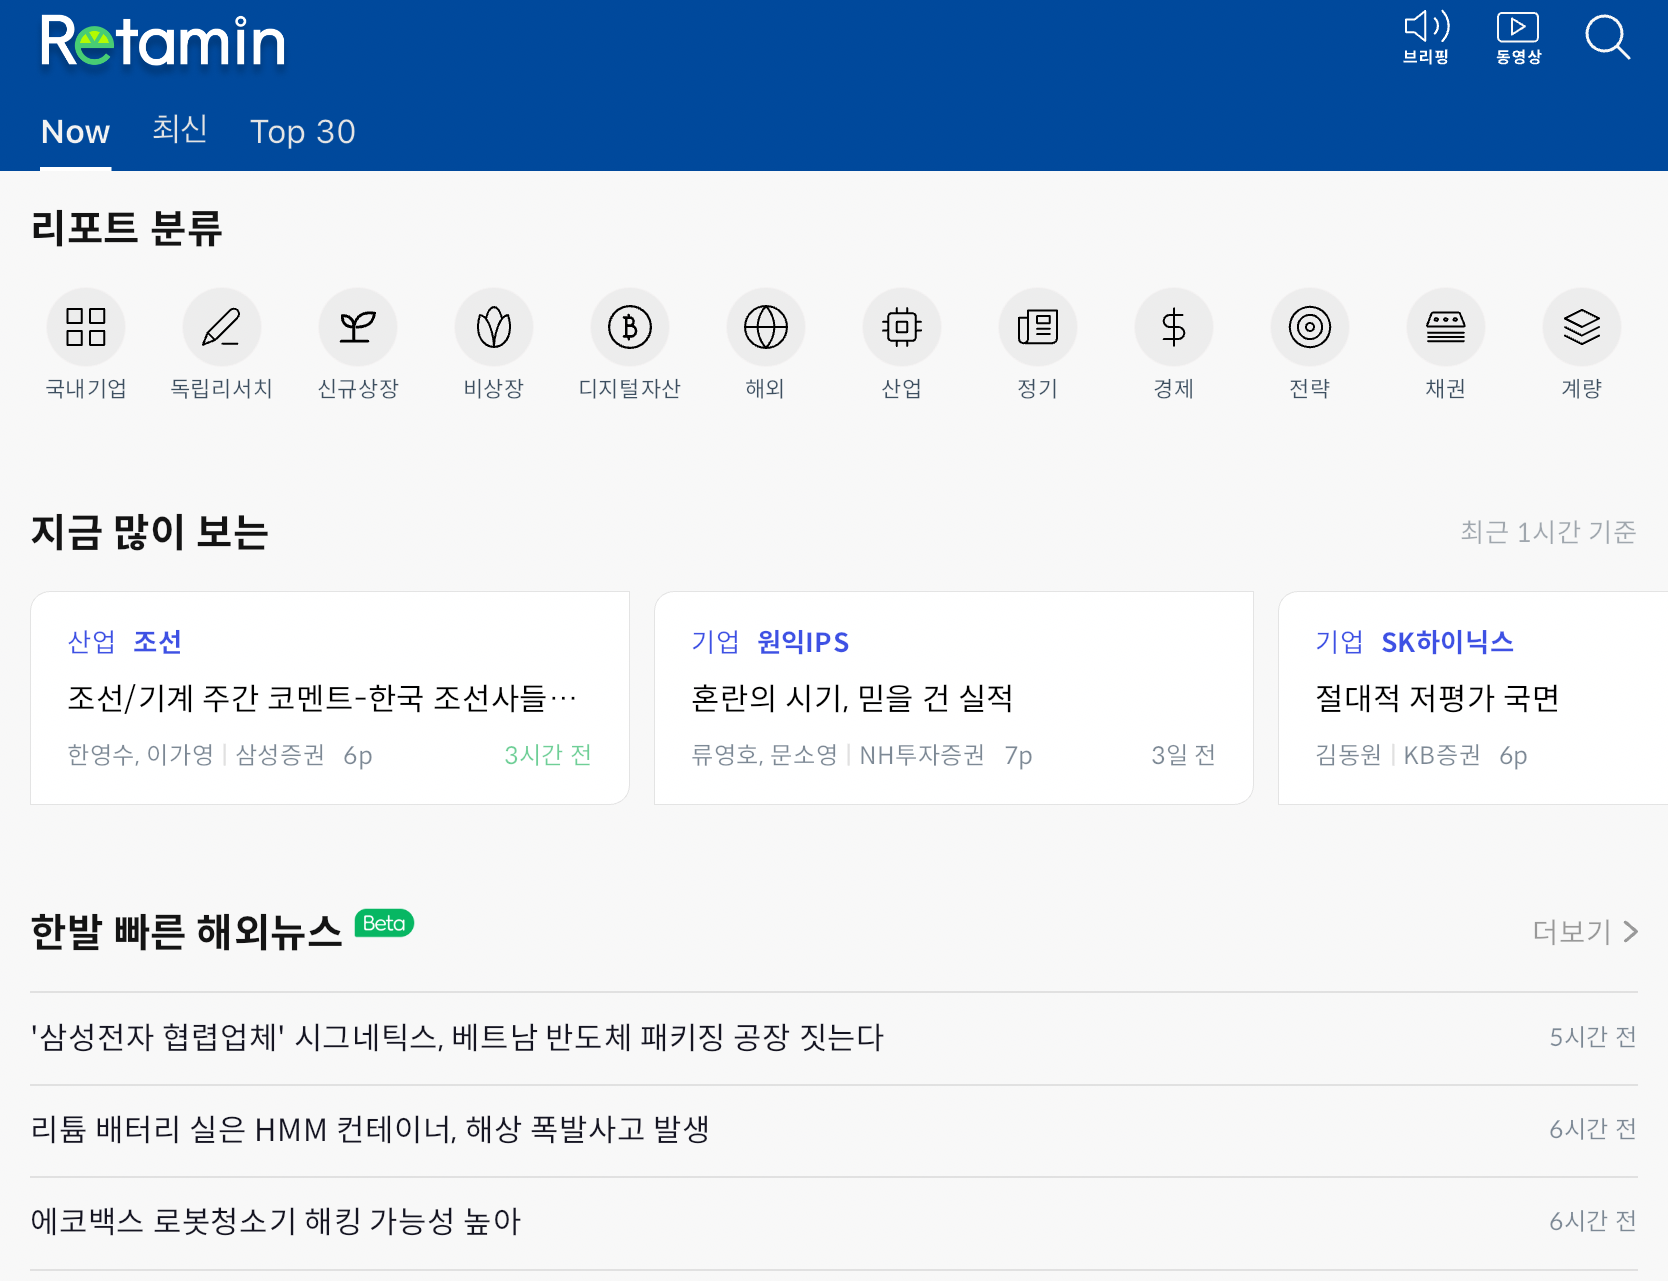Click the 최근 1시간 기준 label

click(x=1548, y=532)
